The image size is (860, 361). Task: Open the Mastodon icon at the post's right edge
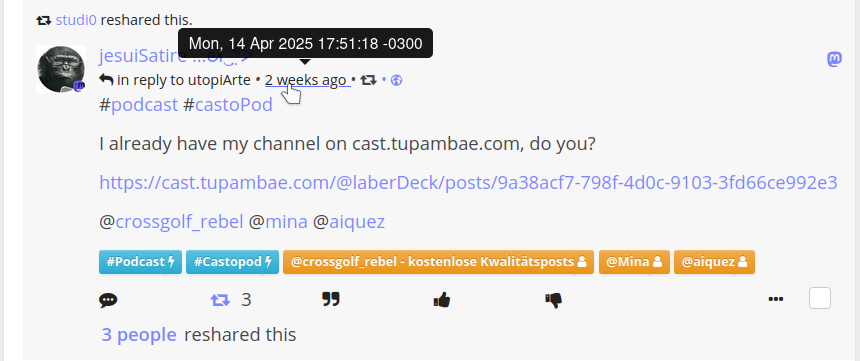click(834, 59)
